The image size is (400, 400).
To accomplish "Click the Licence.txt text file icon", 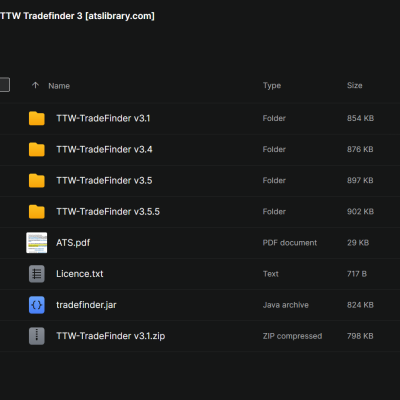I will [x=37, y=274].
